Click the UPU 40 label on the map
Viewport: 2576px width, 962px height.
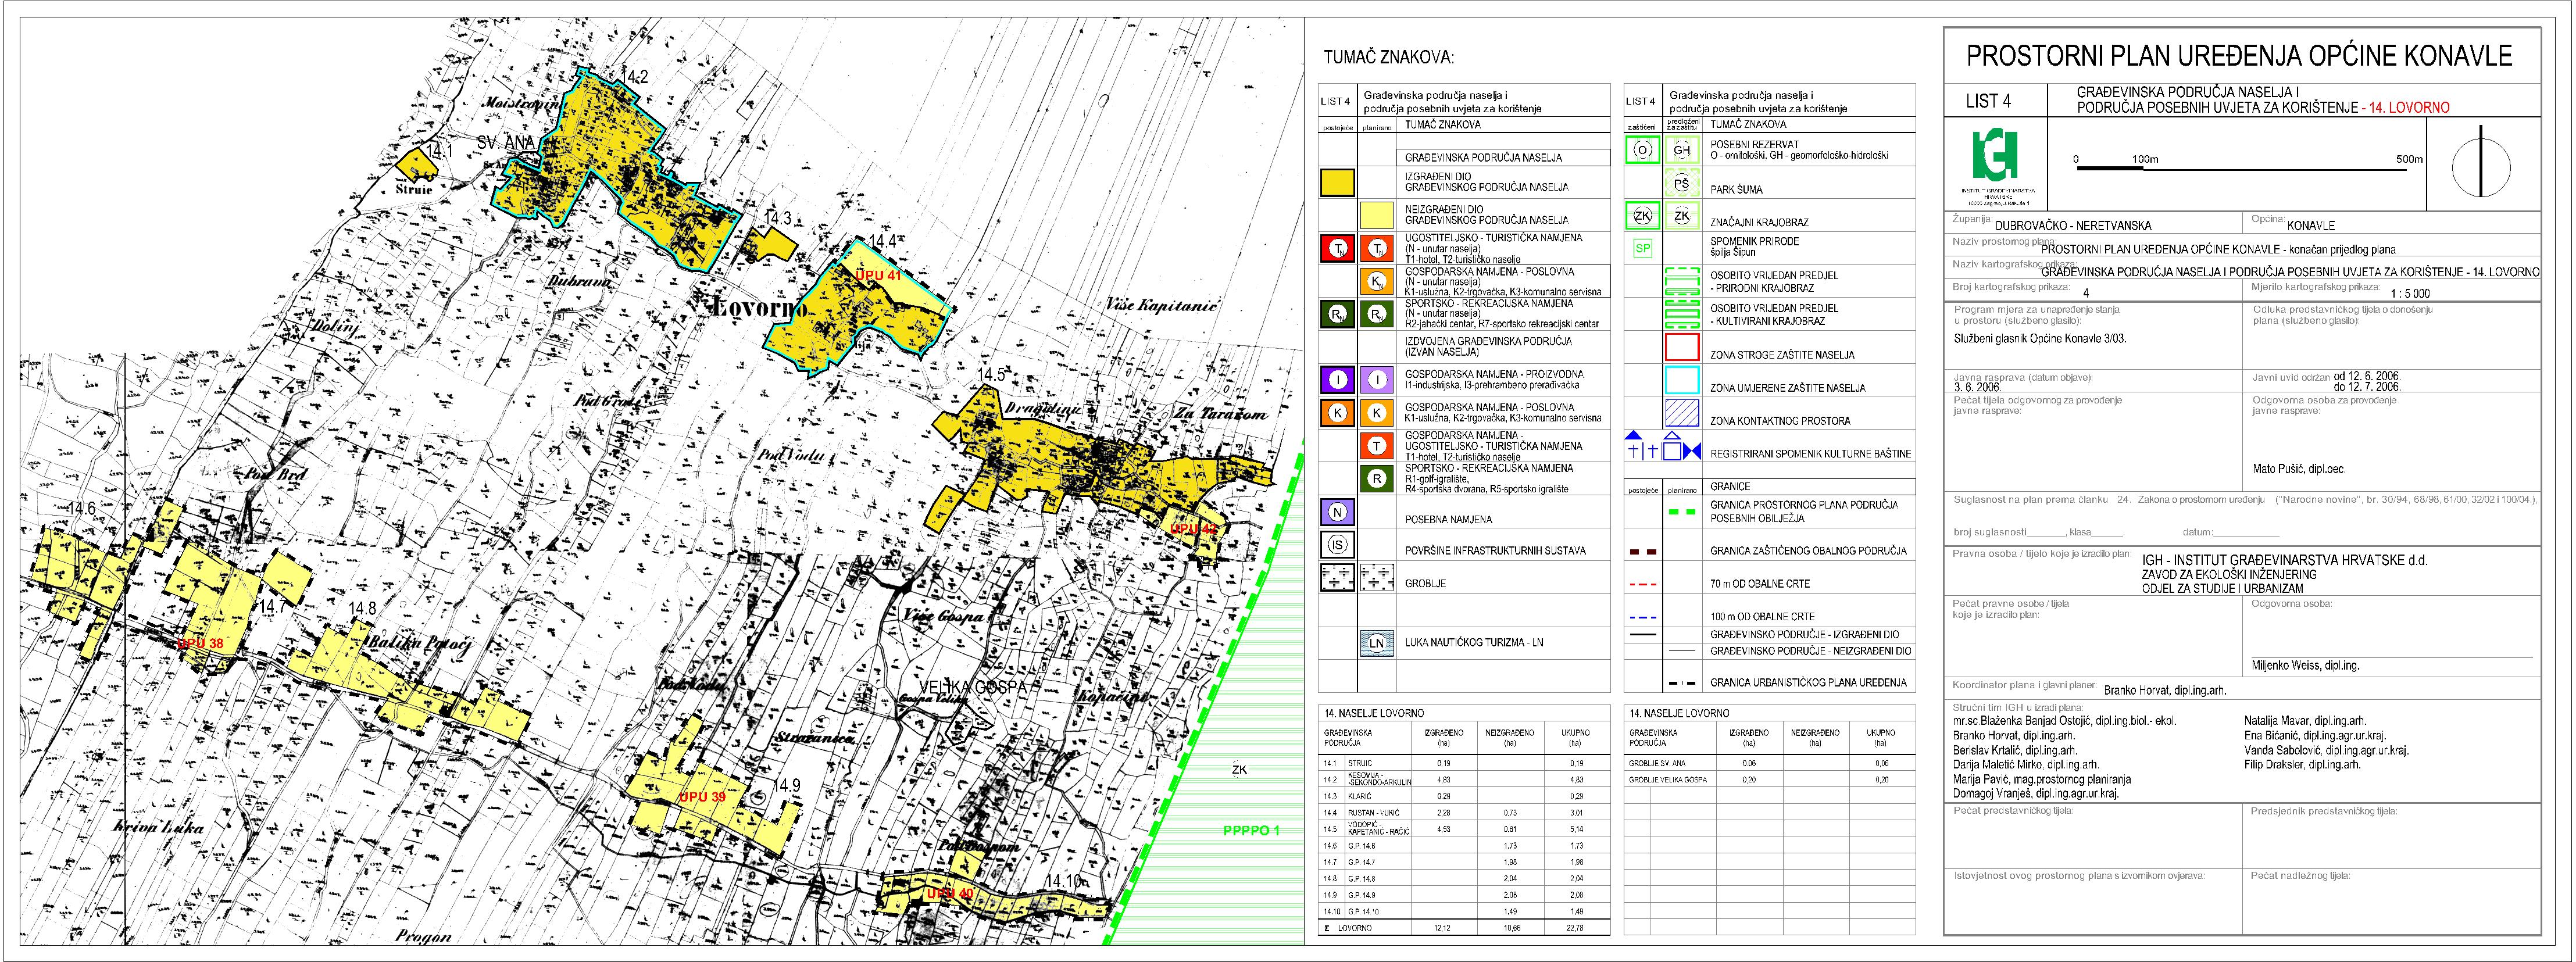[x=949, y=893]
